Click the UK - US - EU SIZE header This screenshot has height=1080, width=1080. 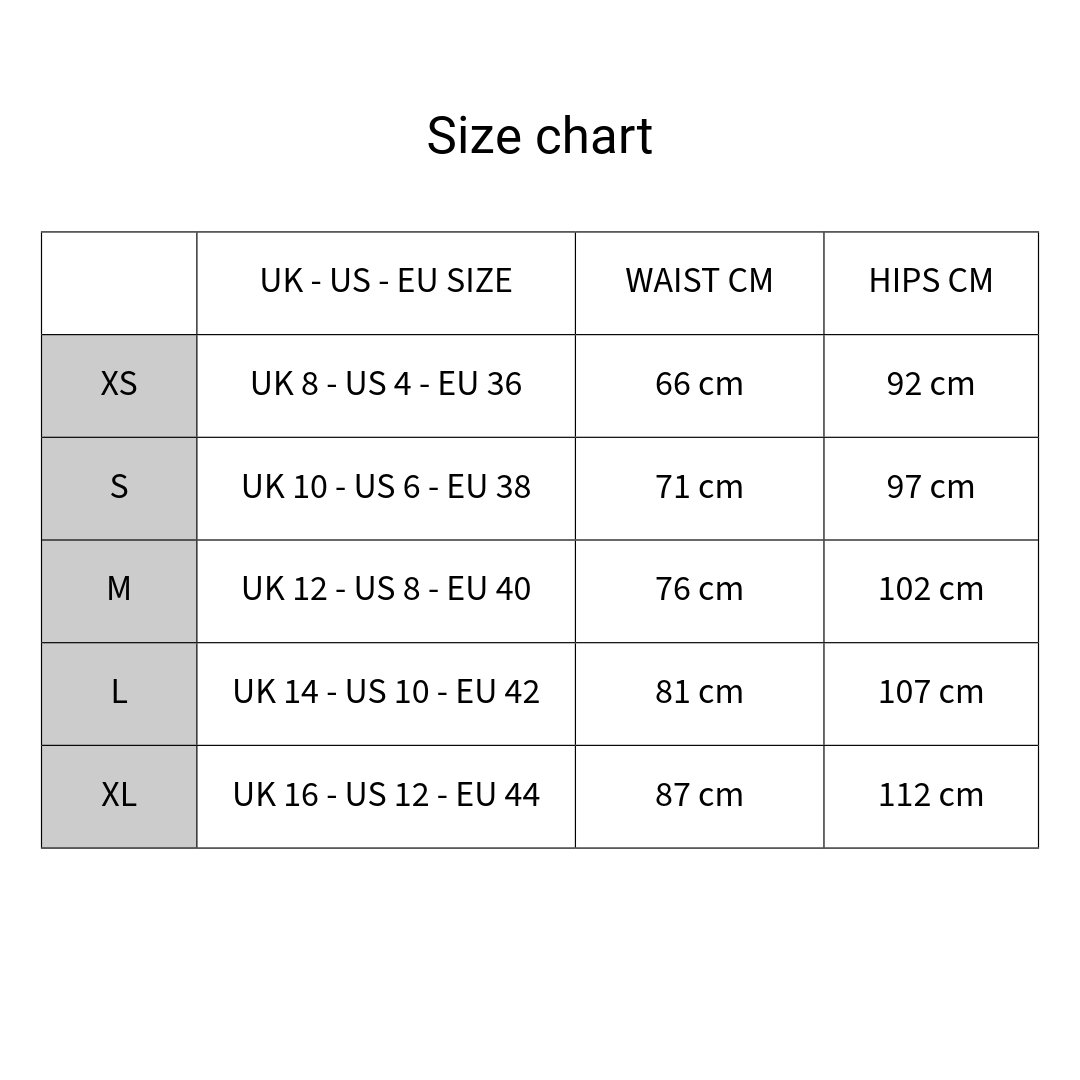(386, 281)
